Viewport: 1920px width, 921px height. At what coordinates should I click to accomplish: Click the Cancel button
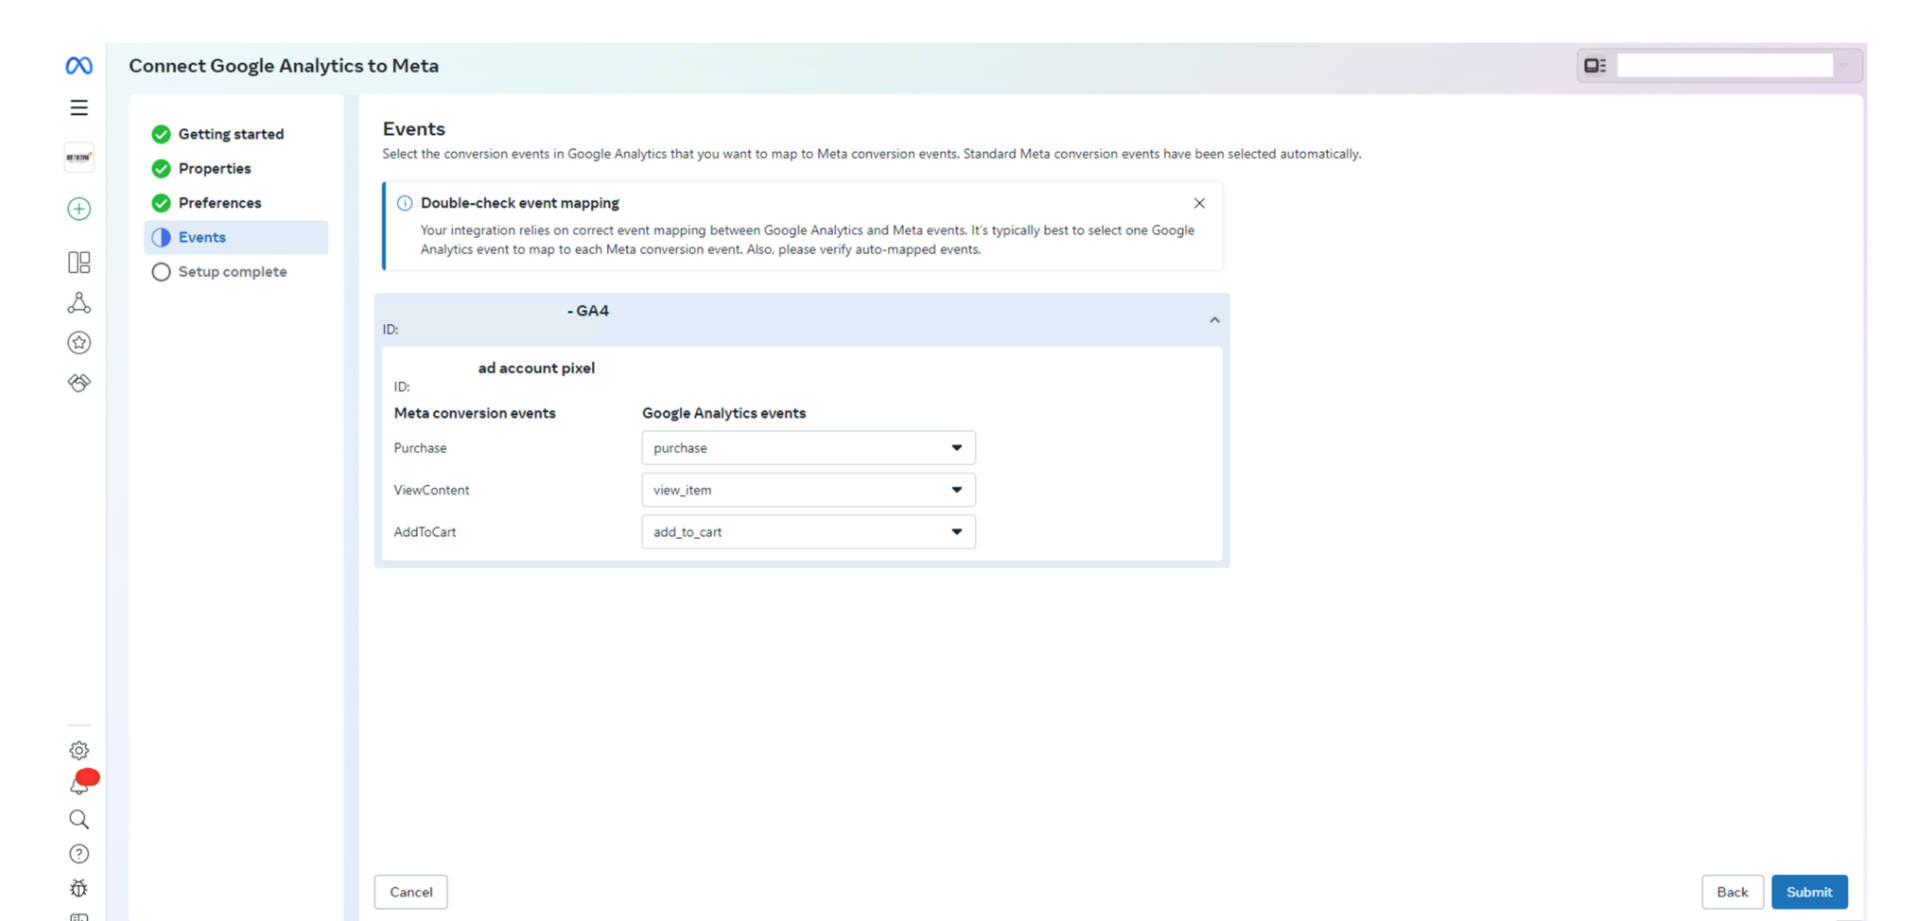(x=411, y=892)
